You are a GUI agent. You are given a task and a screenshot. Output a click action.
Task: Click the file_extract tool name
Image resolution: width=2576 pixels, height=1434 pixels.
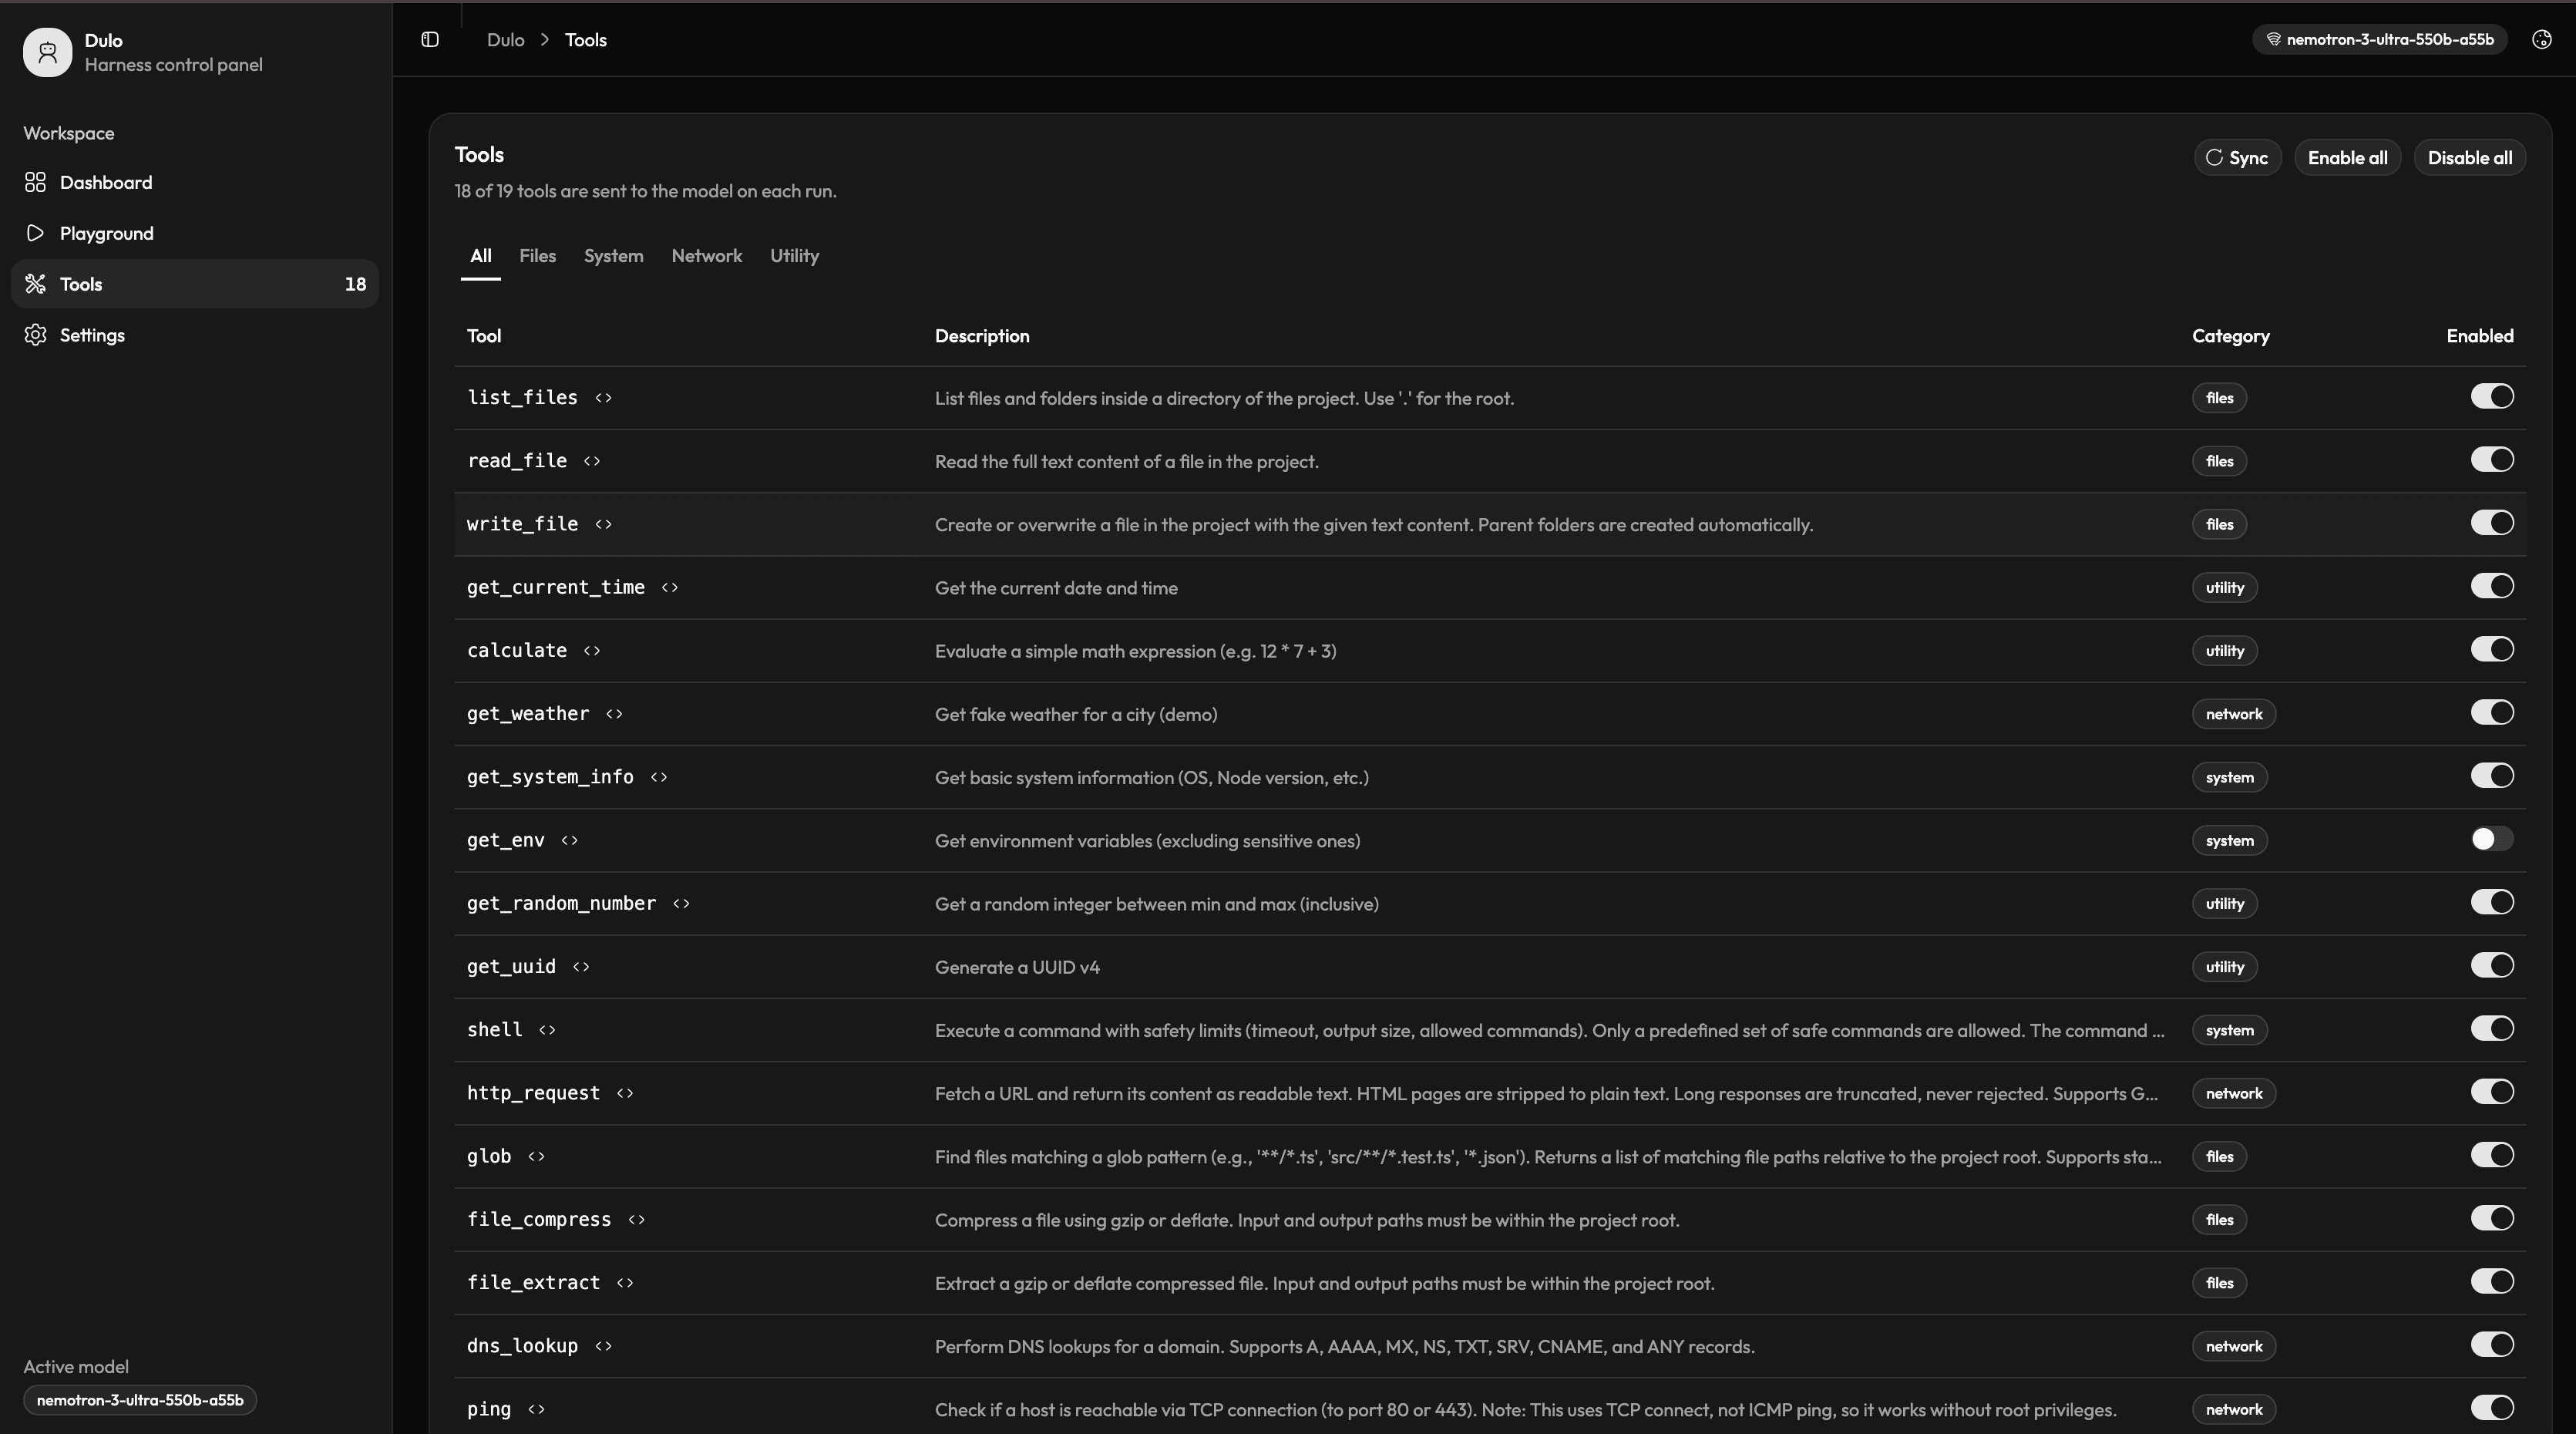tap(533, 1283)
